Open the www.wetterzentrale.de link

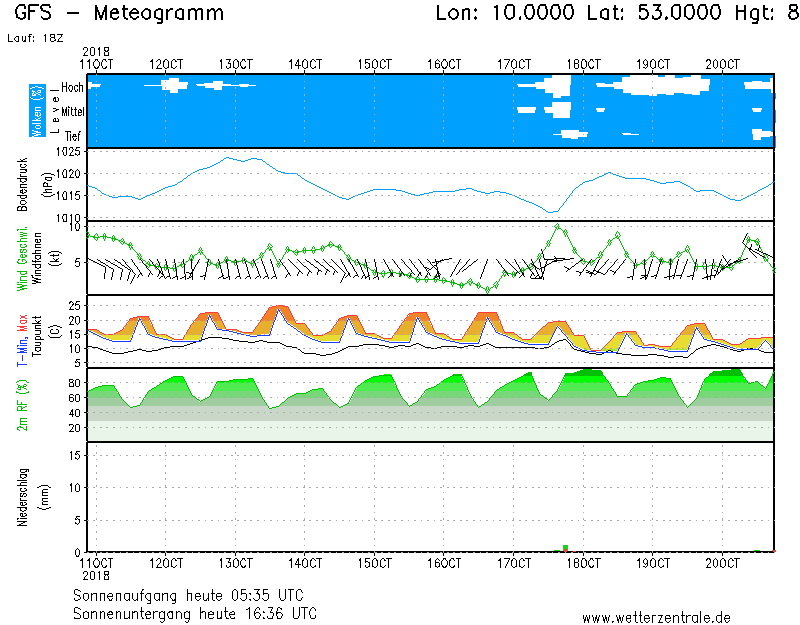[656, 617]
